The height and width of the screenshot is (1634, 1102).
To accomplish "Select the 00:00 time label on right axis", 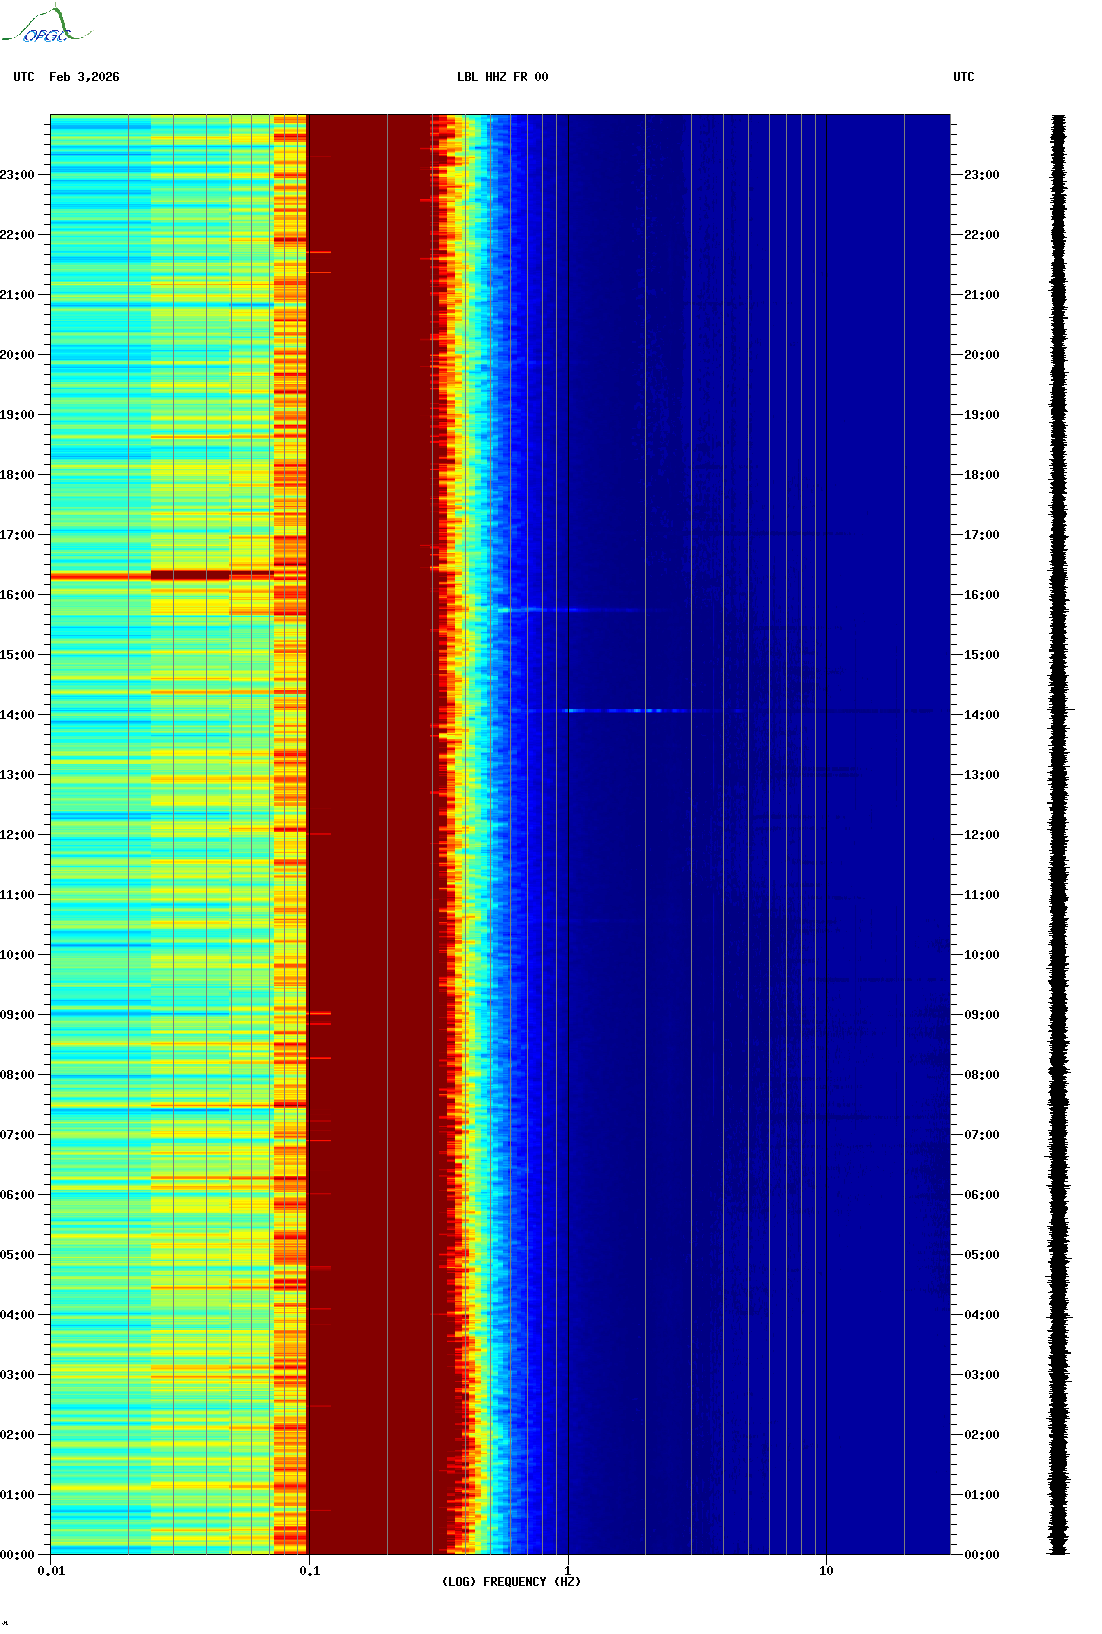I will click(982, 1555).
